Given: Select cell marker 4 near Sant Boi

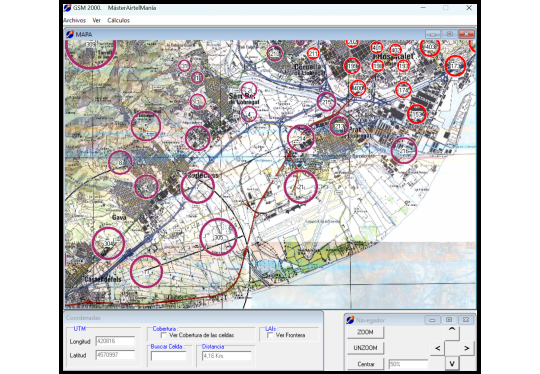Looking at the screenshot, I should click(x=249, y=114).
